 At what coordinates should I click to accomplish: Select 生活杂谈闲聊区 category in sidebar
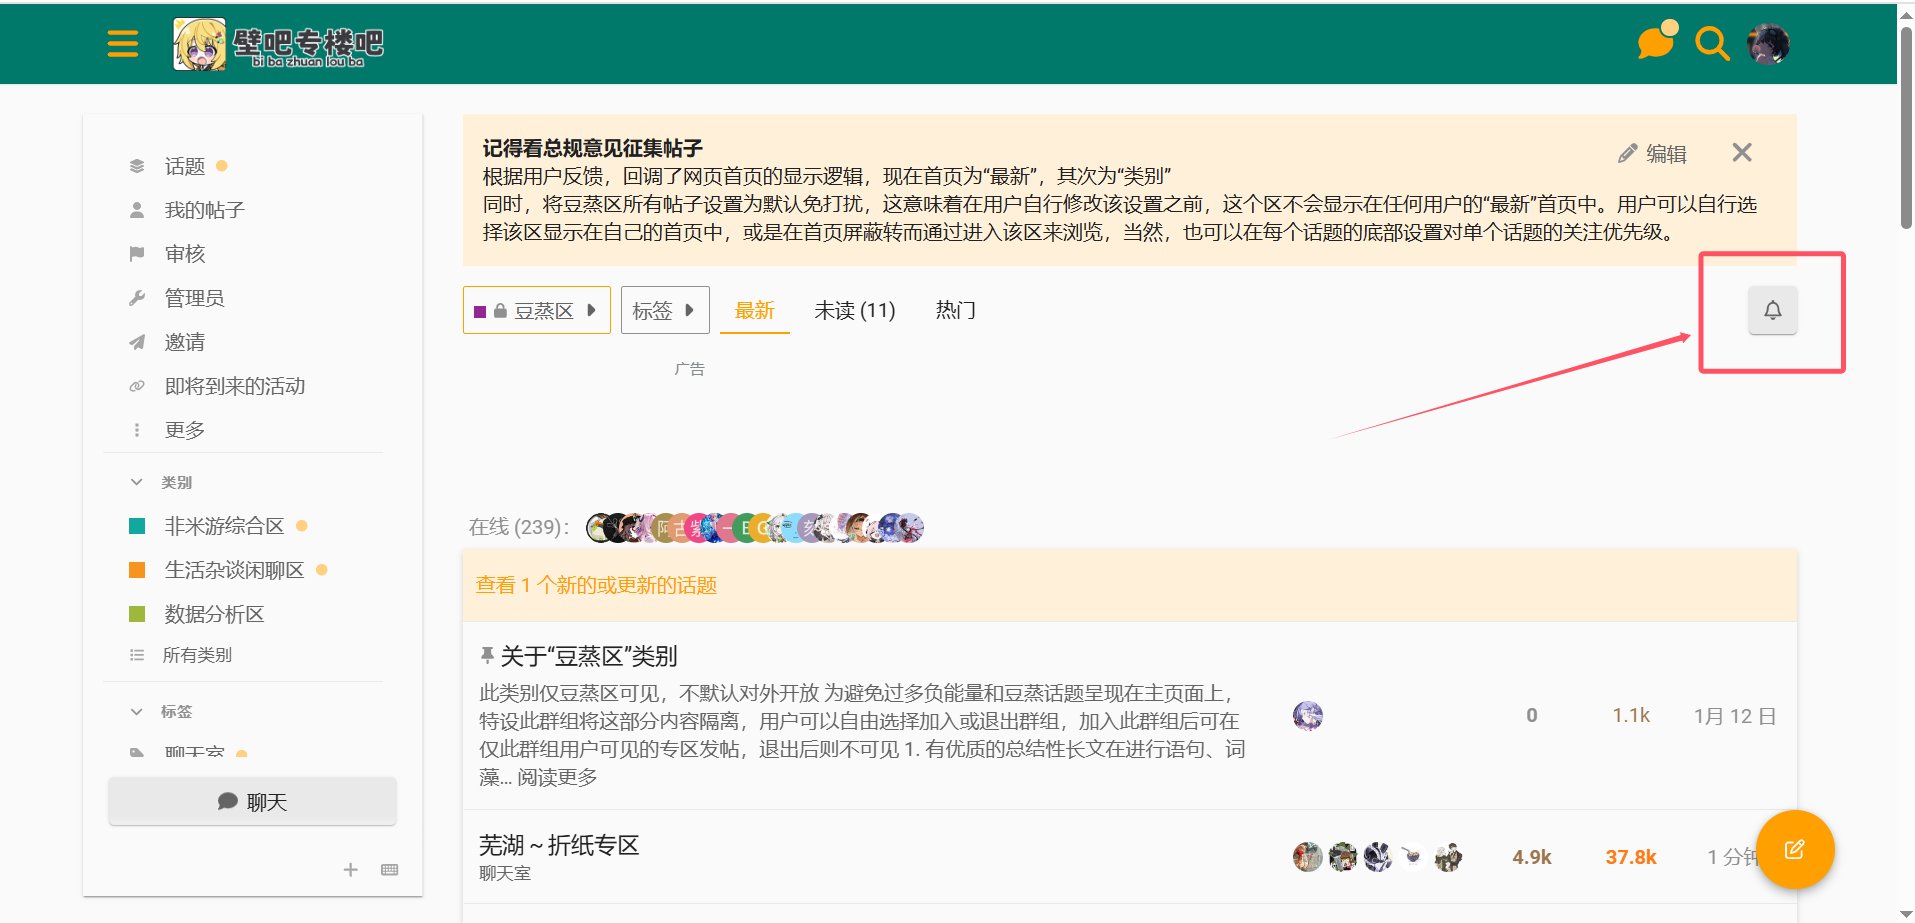(x=234, y=570)
